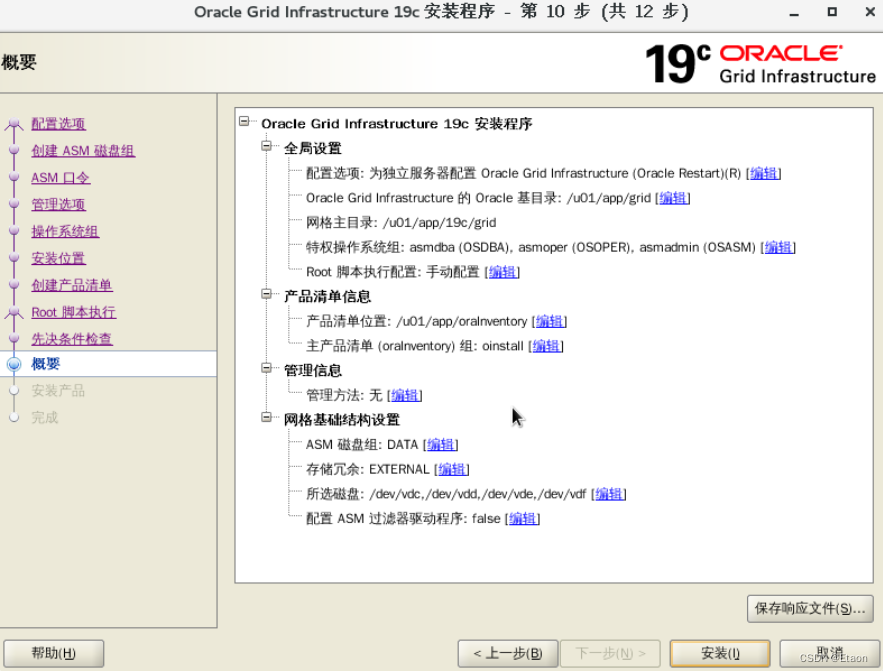Jump to the Root 脚本执行 step
The width and height of the screenshot is (883, 672).
74,312
